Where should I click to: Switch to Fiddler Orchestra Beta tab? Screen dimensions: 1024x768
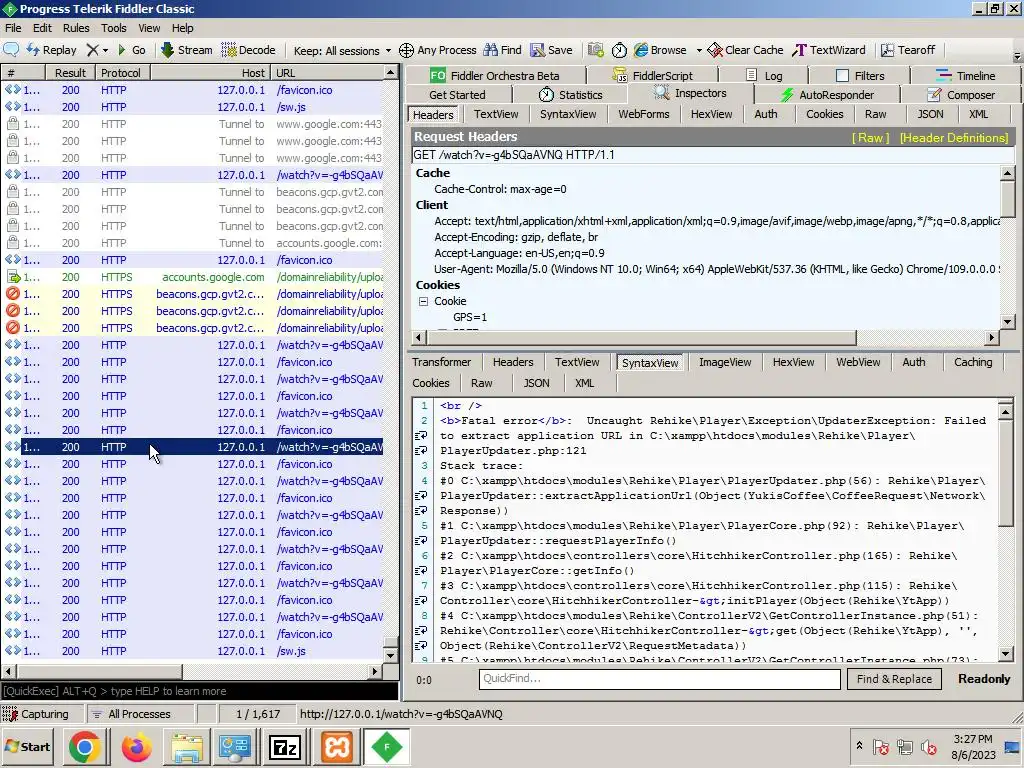(x=495, y=76)
